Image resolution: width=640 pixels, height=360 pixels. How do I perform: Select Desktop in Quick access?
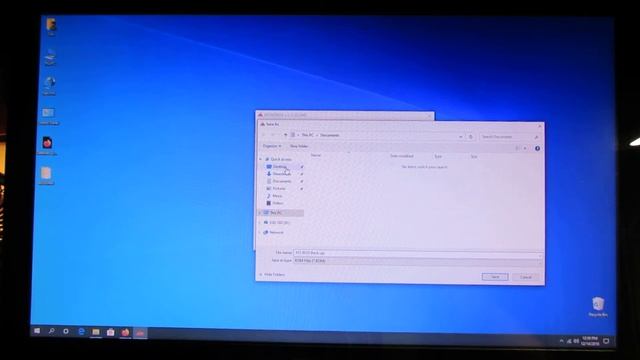[280, 167]
